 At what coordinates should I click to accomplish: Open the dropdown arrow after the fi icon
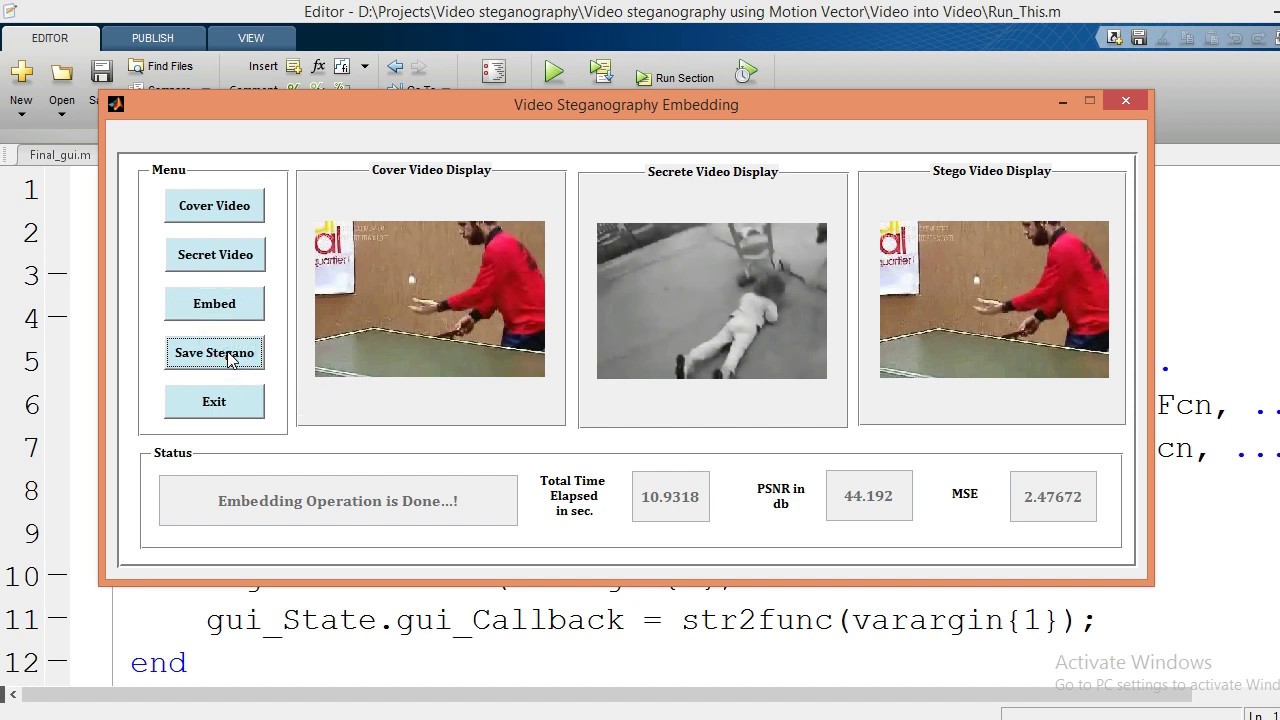click(x=364, y=66)
